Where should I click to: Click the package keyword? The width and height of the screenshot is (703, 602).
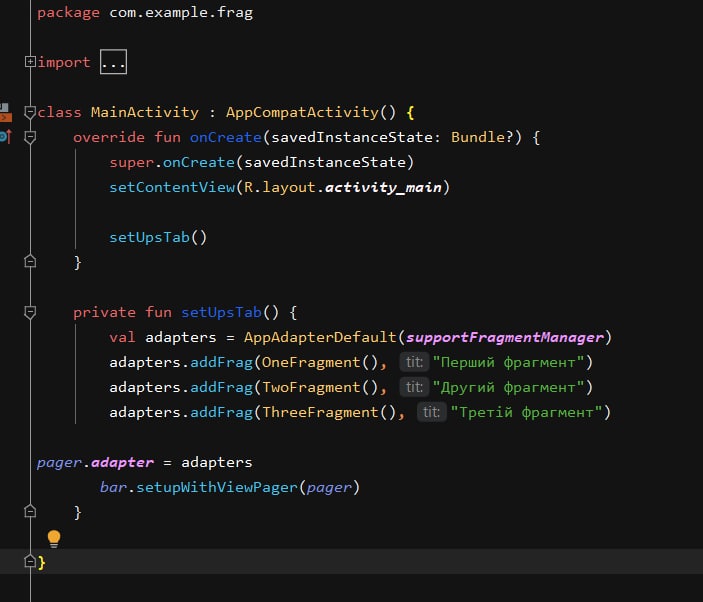(68, 13)
